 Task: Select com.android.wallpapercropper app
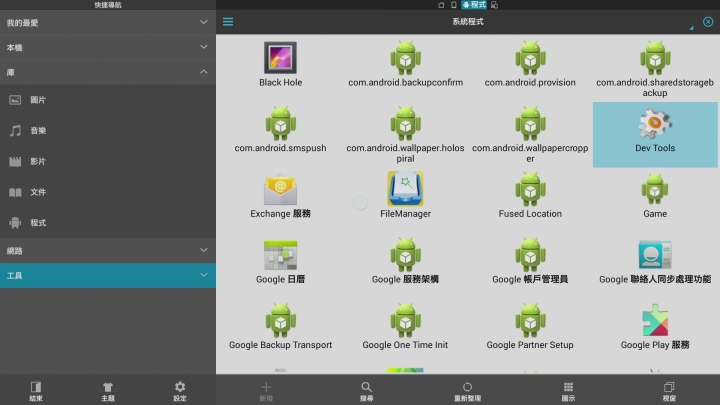(x=530, y=135)
